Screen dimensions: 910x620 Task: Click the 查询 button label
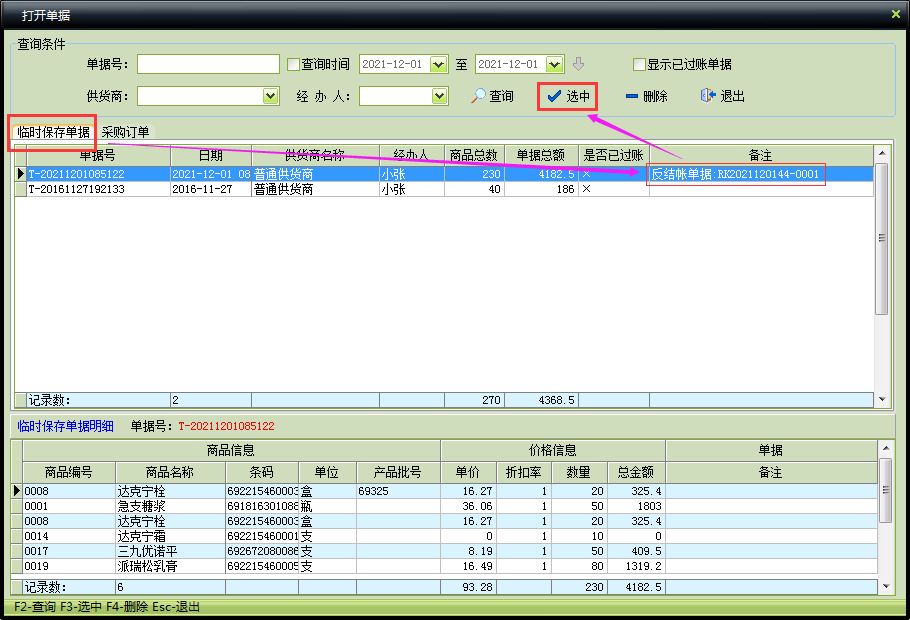pyautogui.click(x=501, y=96)
